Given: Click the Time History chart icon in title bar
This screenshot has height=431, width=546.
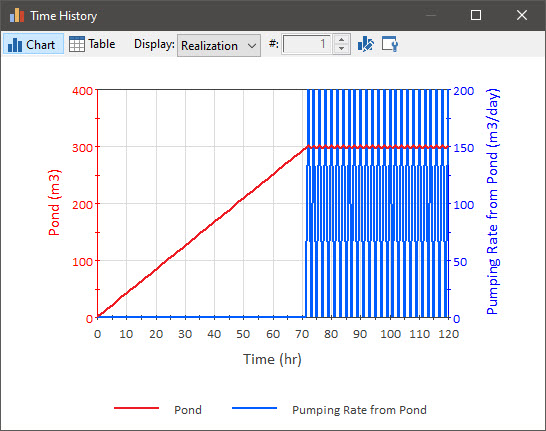Looking at the screenshot, I should click(17, 15).
